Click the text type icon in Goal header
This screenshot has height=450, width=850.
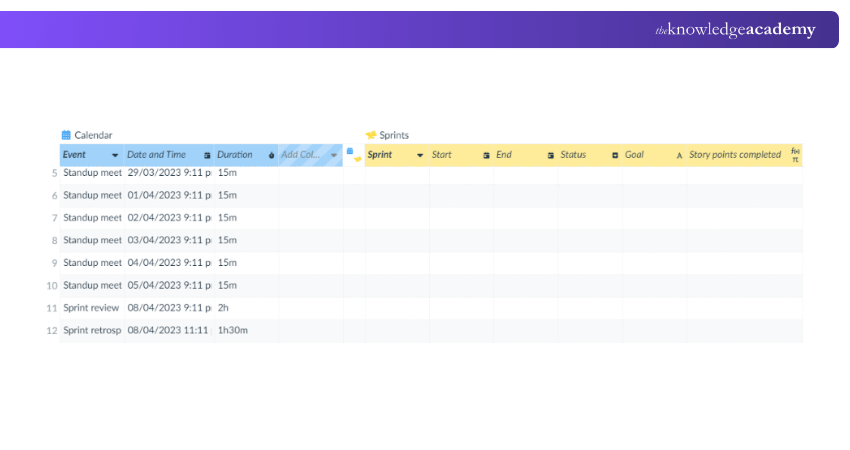(x=679, y=156)
